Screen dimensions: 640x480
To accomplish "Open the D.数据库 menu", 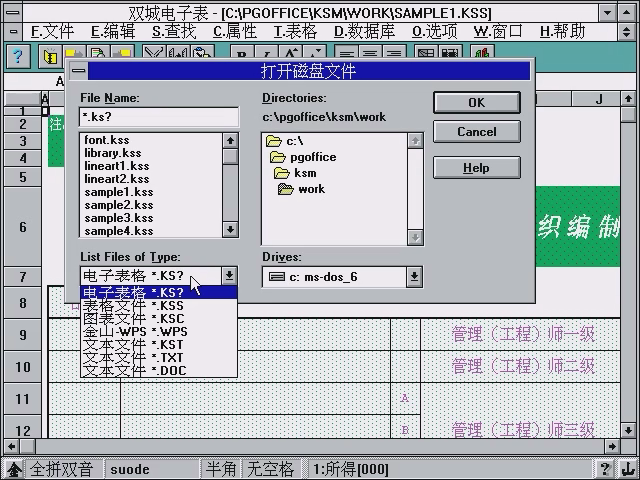I will (364, 31).
